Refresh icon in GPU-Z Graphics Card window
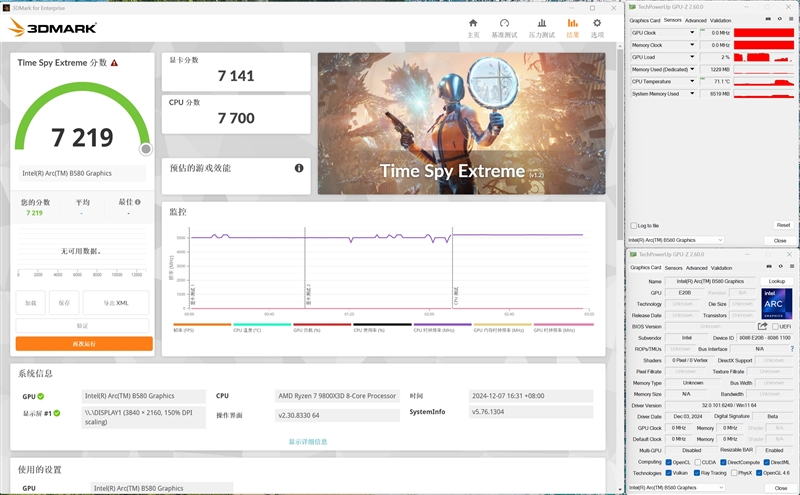Image resolution: width=800 pixels, height=495 pixels. (780, 266)
